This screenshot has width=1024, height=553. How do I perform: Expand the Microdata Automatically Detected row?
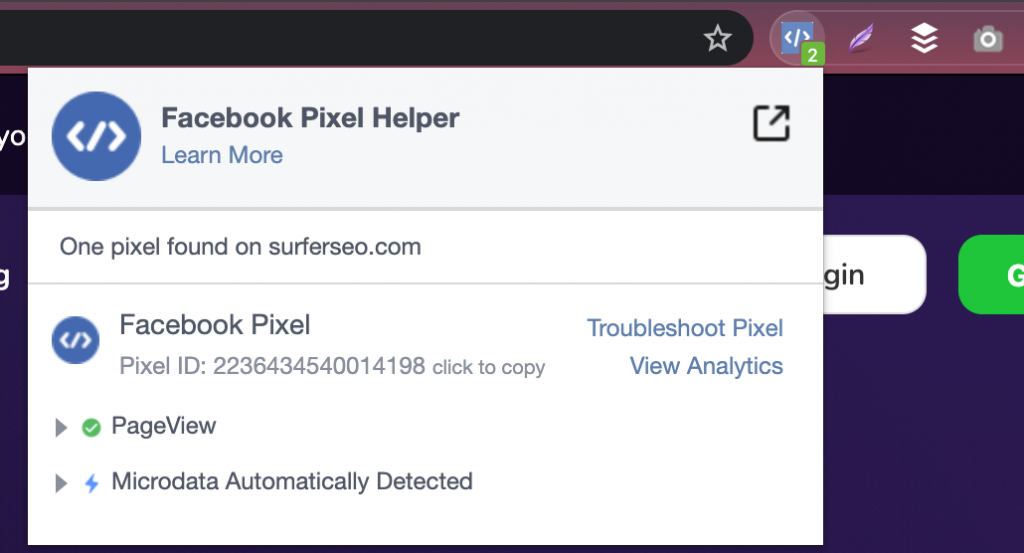[x=62, y=484]
